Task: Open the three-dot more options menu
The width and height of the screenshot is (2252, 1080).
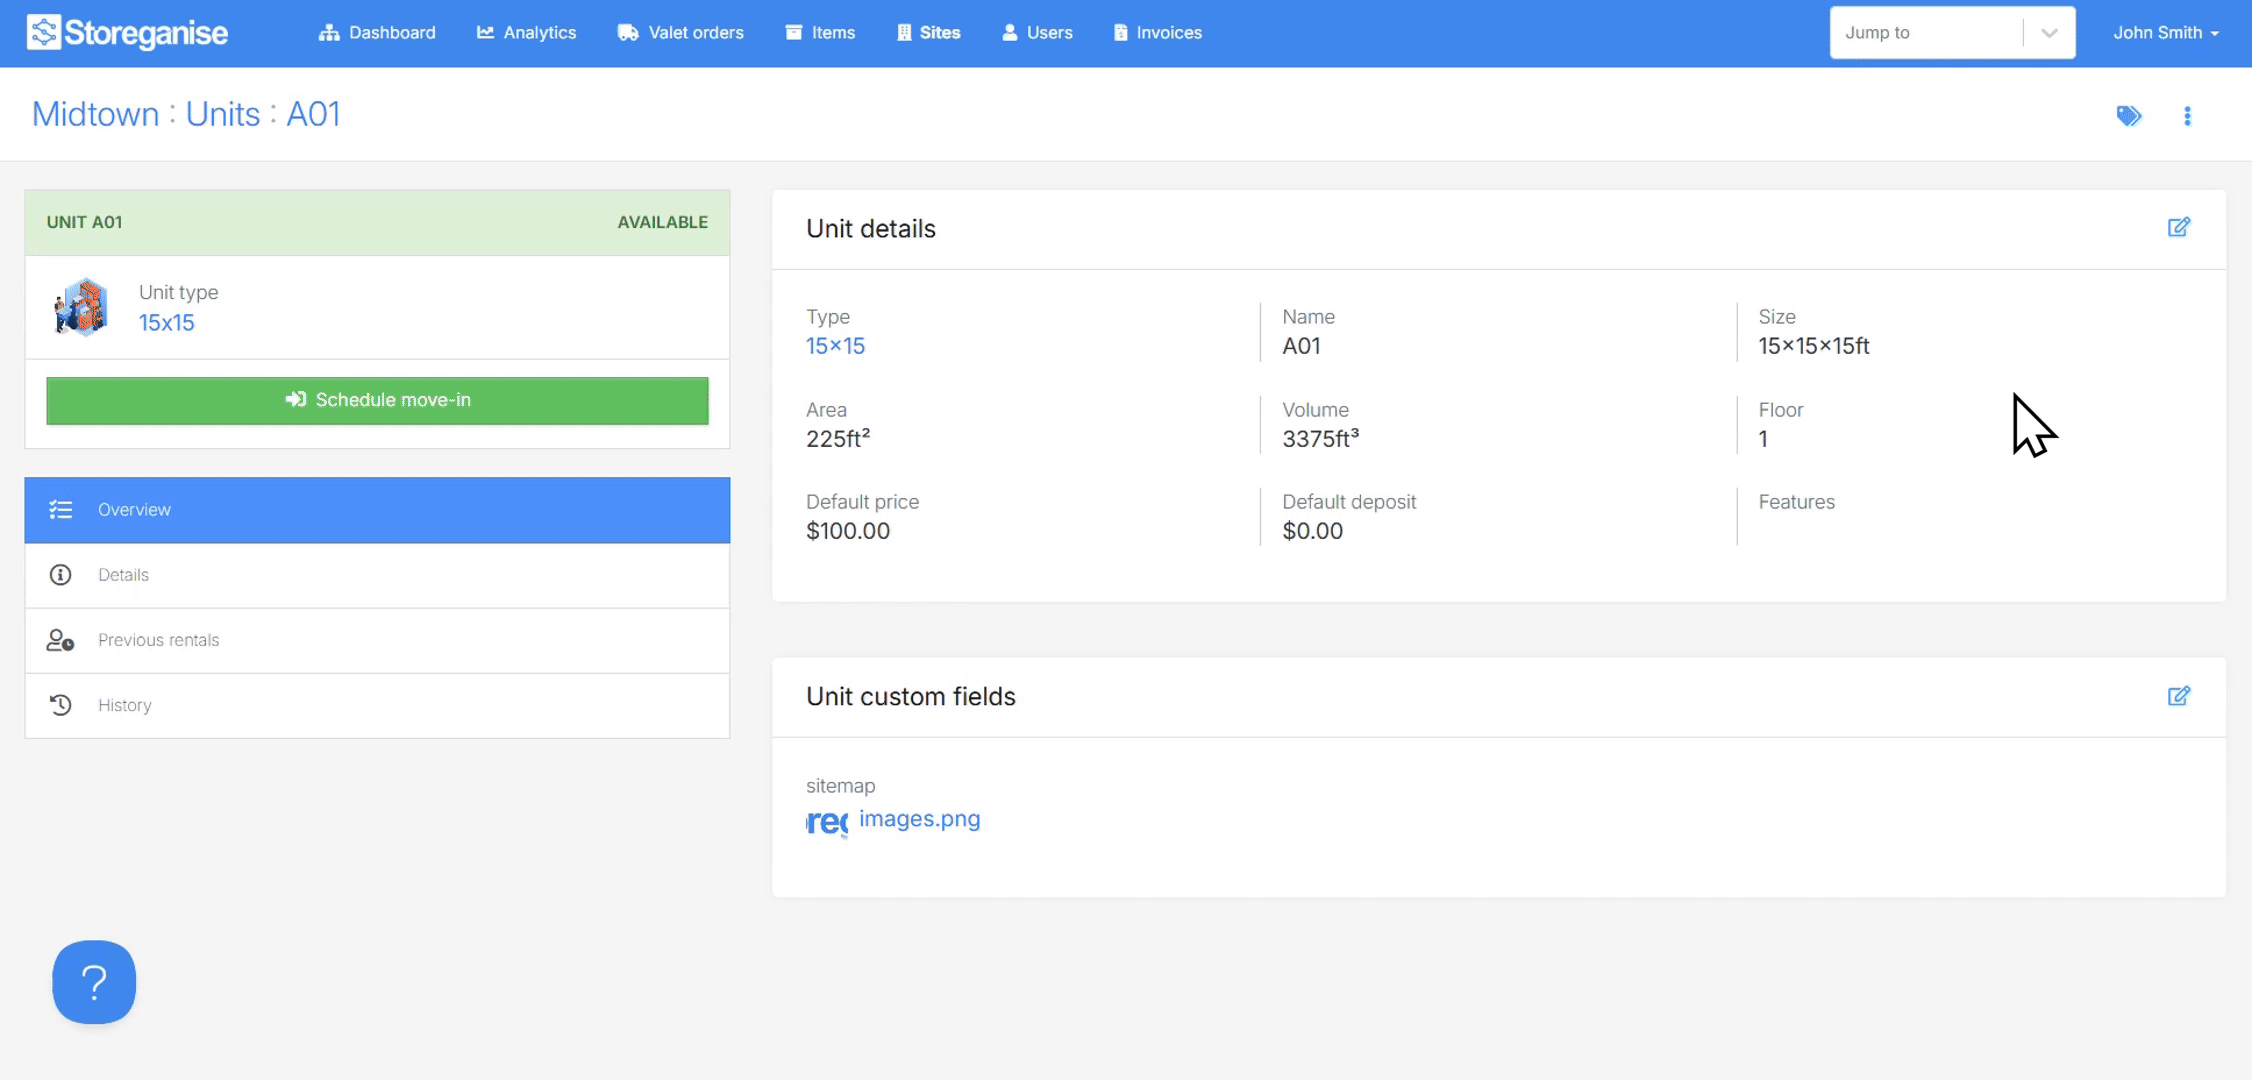Action: 2187,116
